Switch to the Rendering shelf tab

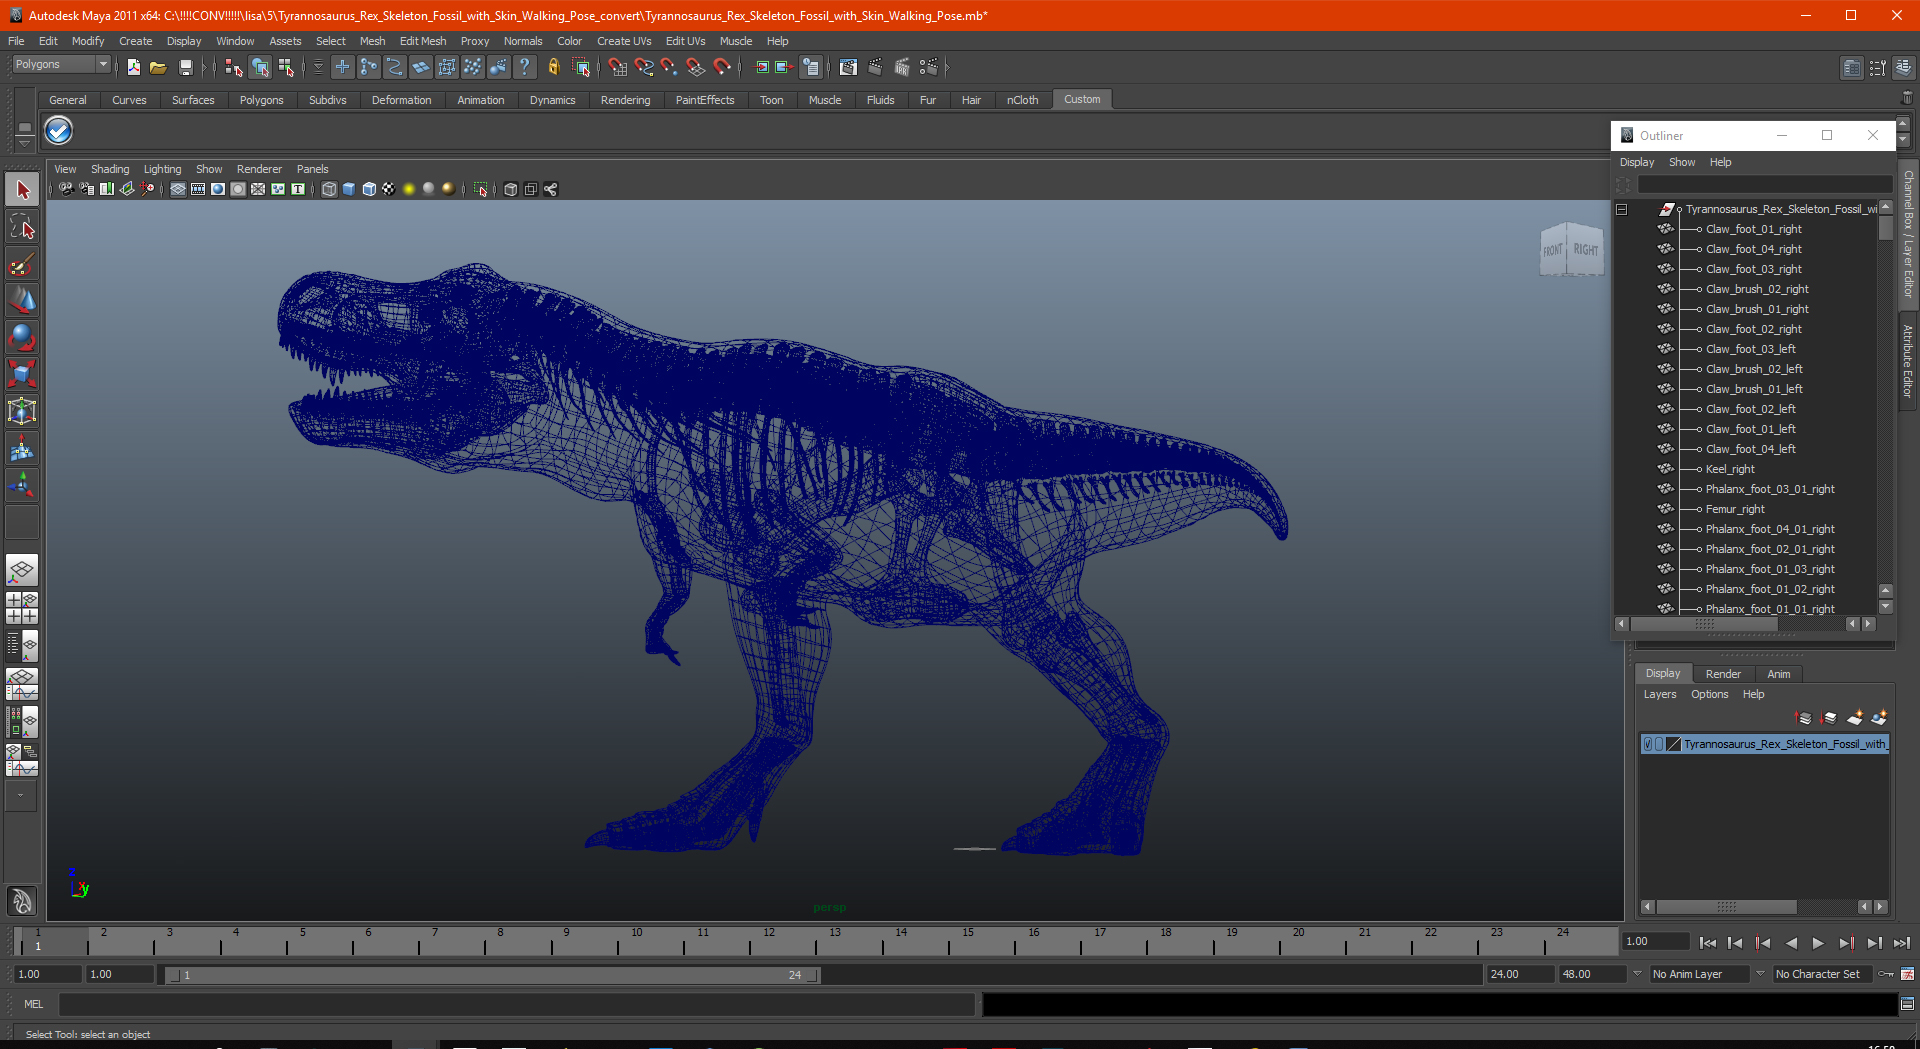[x=625, y=100]
